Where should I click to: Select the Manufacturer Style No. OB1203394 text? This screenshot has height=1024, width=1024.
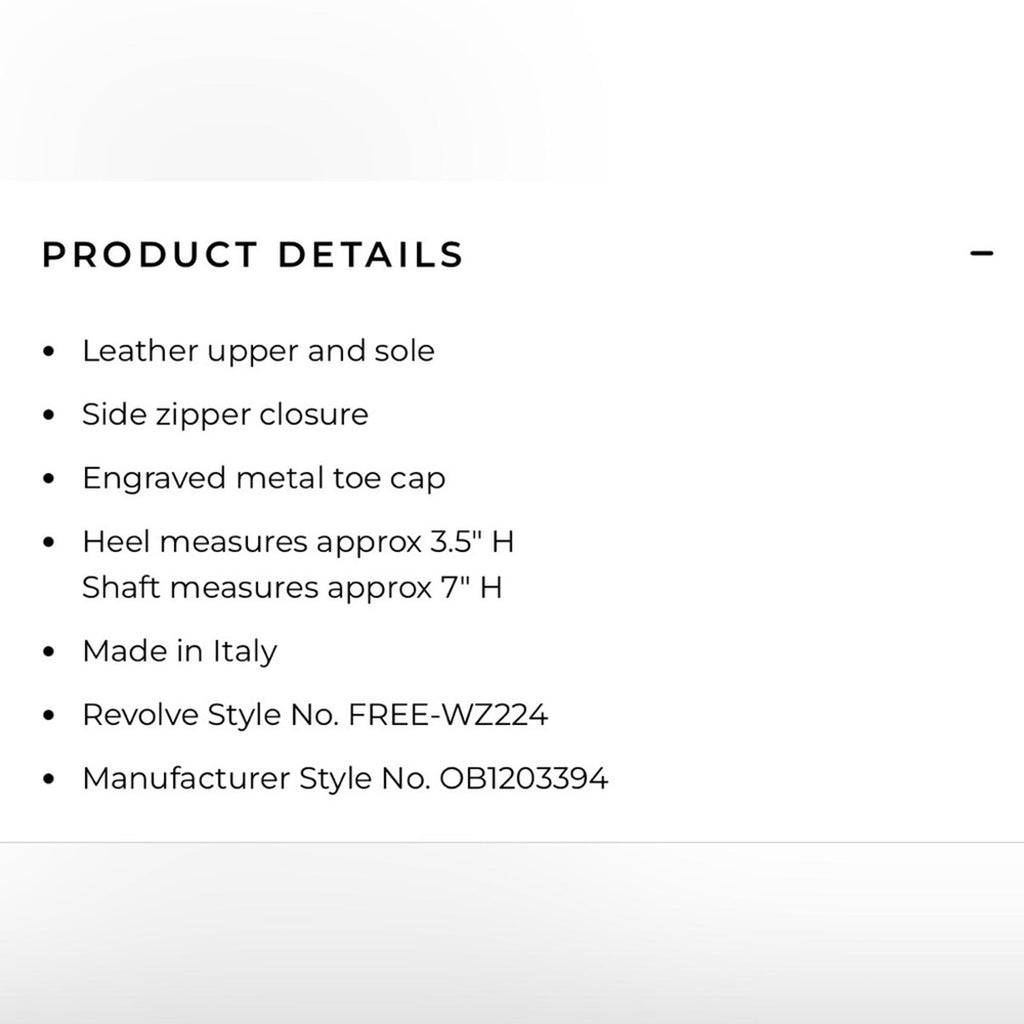[347, 778]
